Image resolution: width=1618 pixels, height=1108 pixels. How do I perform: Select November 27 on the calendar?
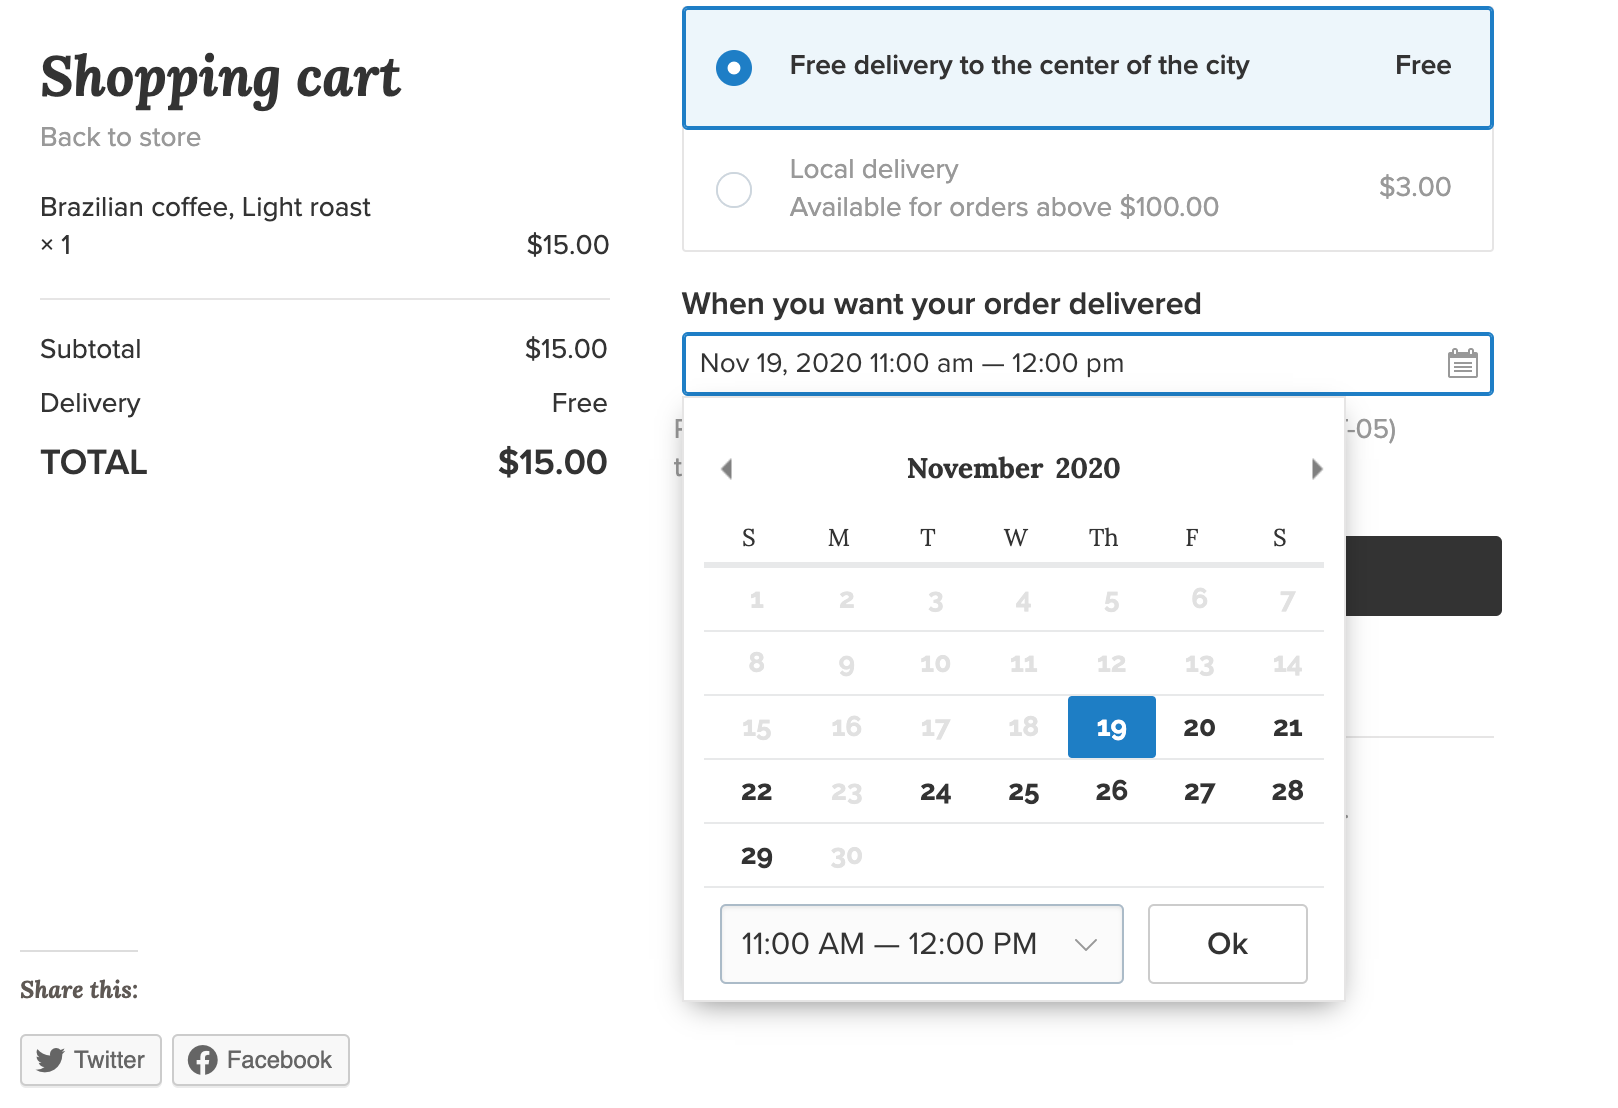1199,791
